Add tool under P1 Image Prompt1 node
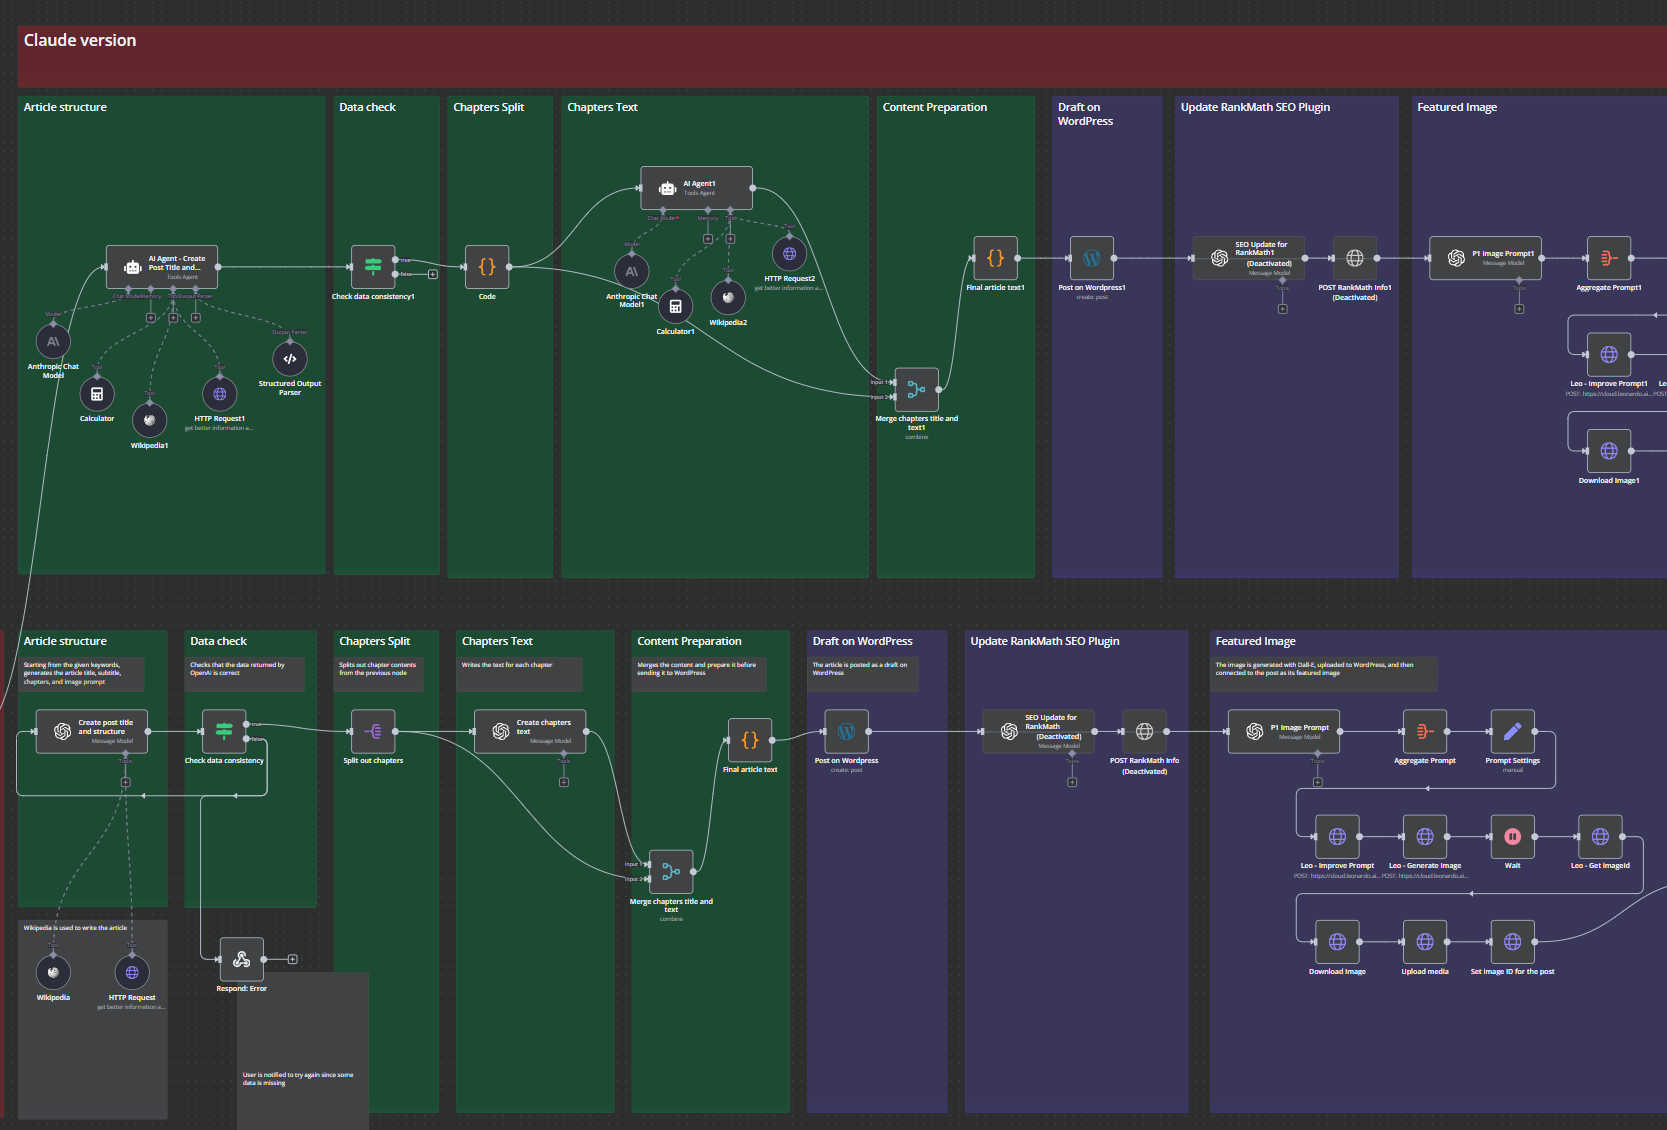1667x1130 pixels. (1519, 309)
